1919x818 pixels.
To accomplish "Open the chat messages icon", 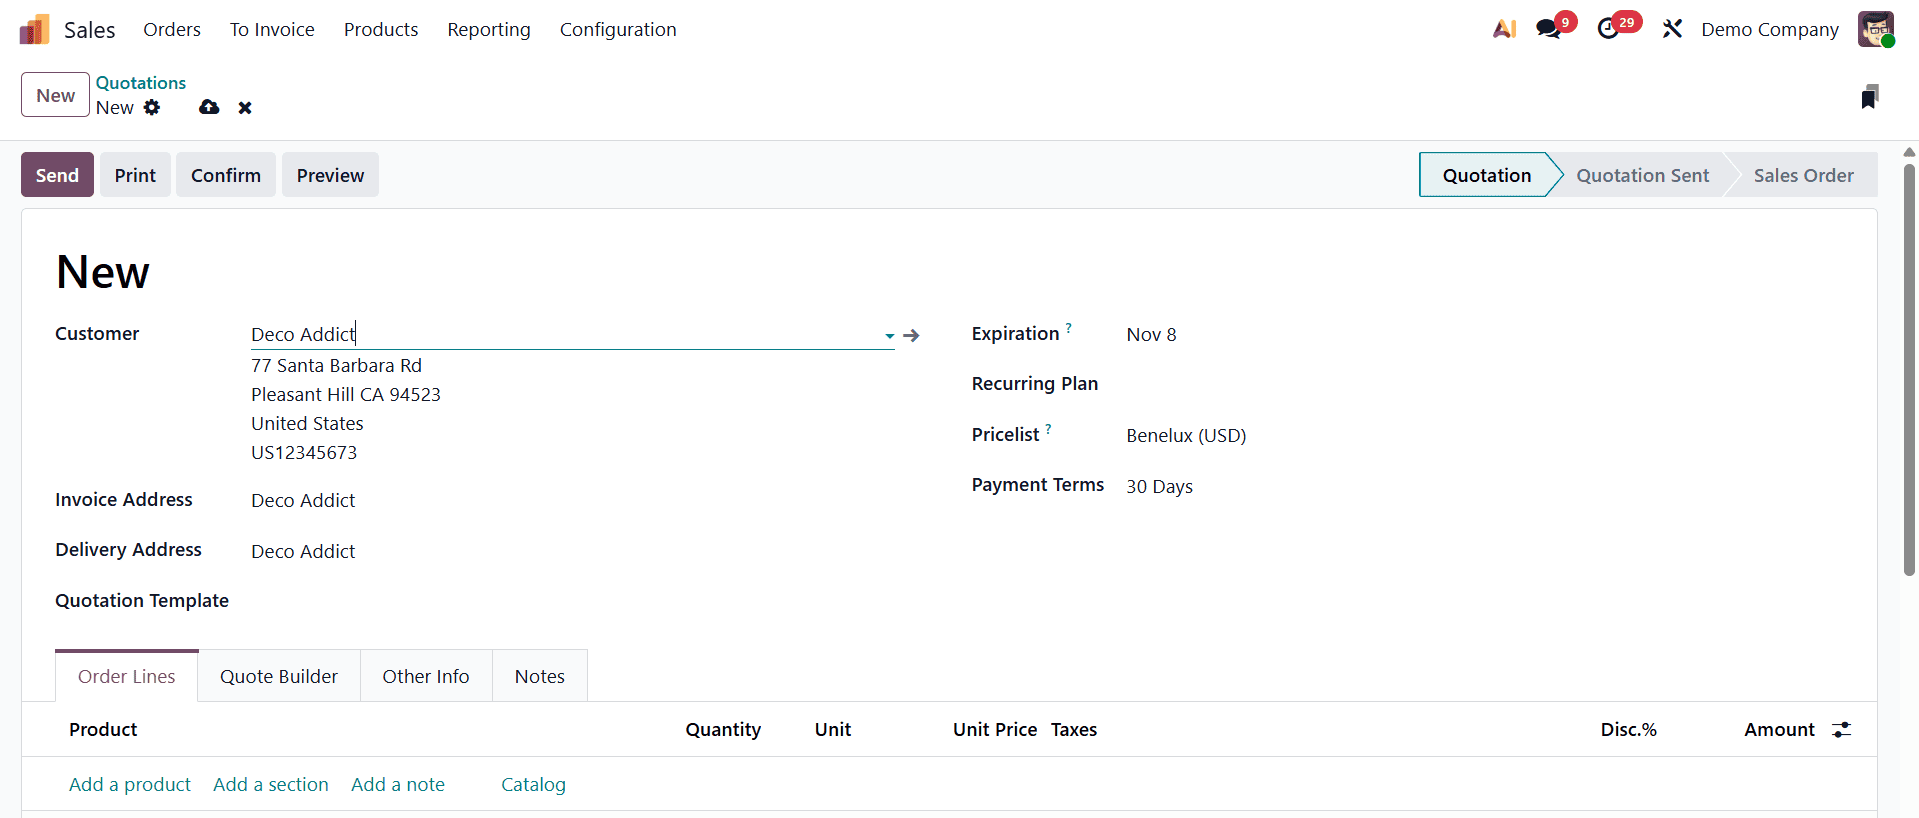I will [x=1548, y=29].
